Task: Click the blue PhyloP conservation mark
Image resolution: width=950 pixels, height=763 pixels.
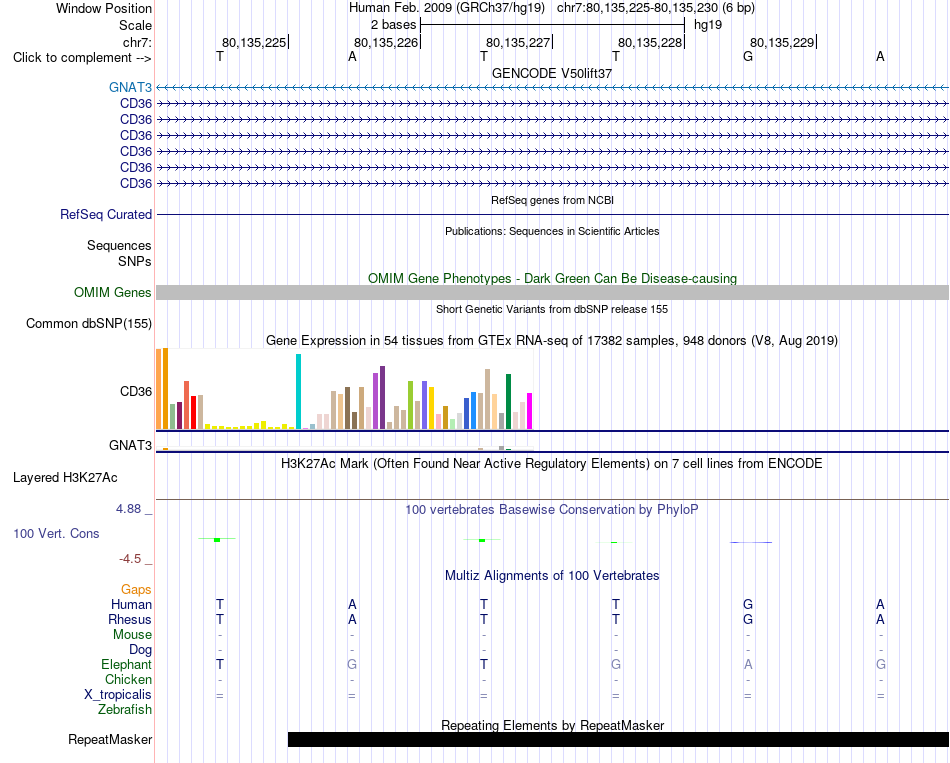Action: click(x=751, y=542)
